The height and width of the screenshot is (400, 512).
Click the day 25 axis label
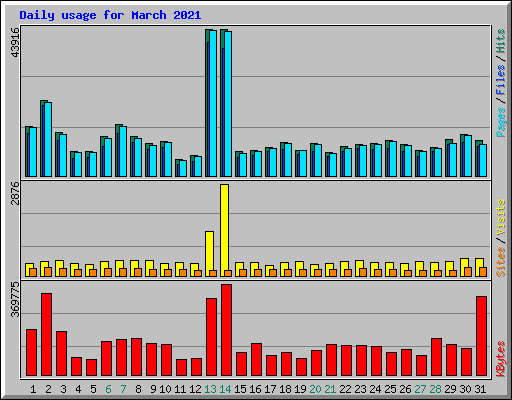(x=390, y=389)
